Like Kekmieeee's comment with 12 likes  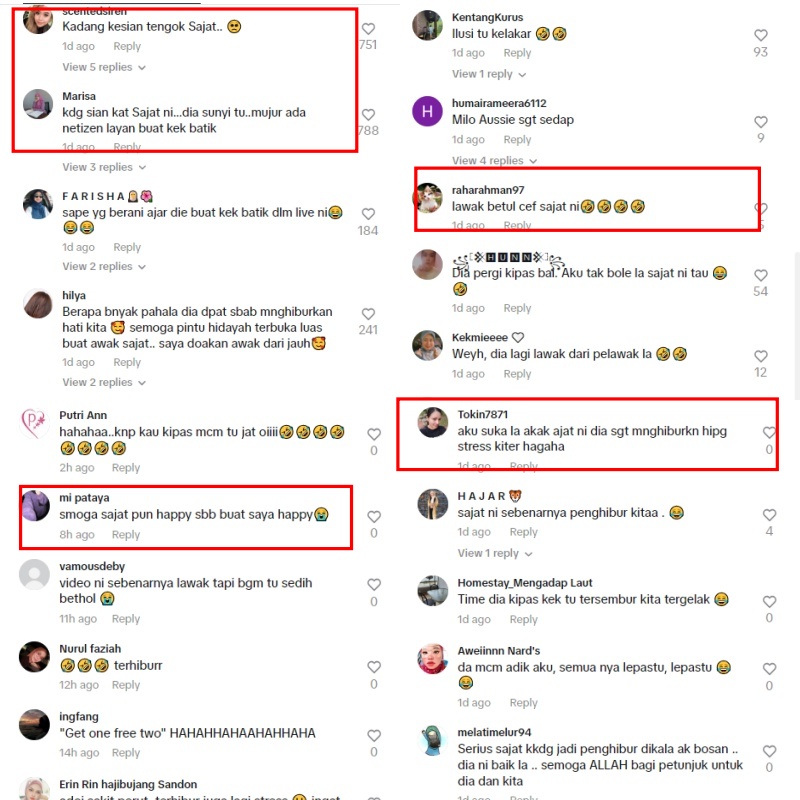[x=761, y=356]
